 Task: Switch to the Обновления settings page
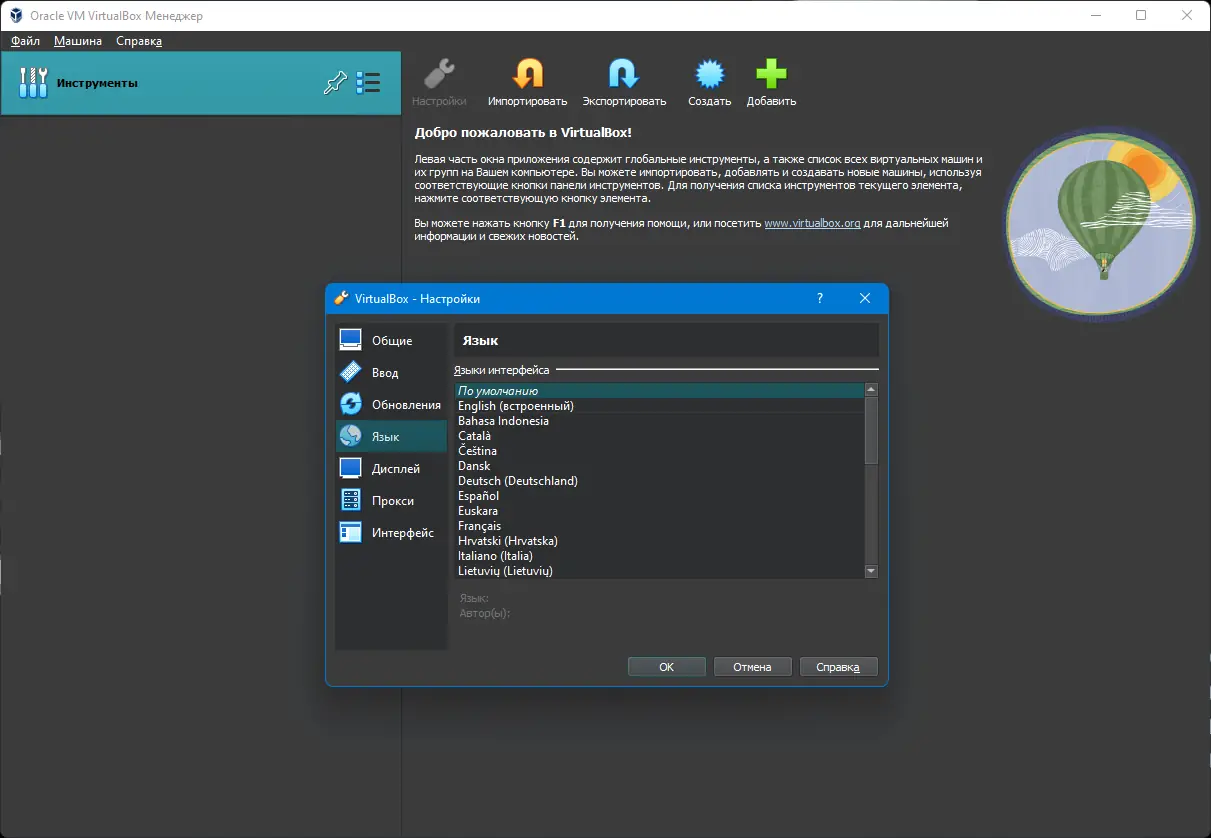(x=391, y=405)
